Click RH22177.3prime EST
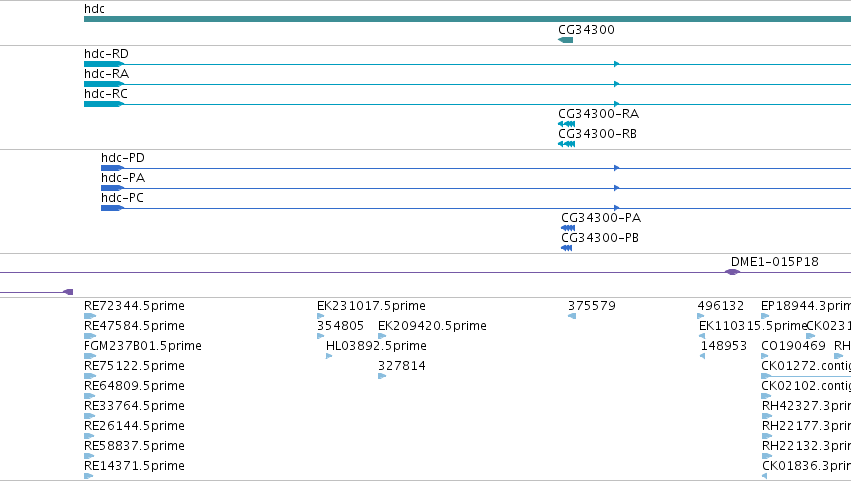The height and width of the screenshot is (481, 851). pyautogui.click(x=767, y=436)
